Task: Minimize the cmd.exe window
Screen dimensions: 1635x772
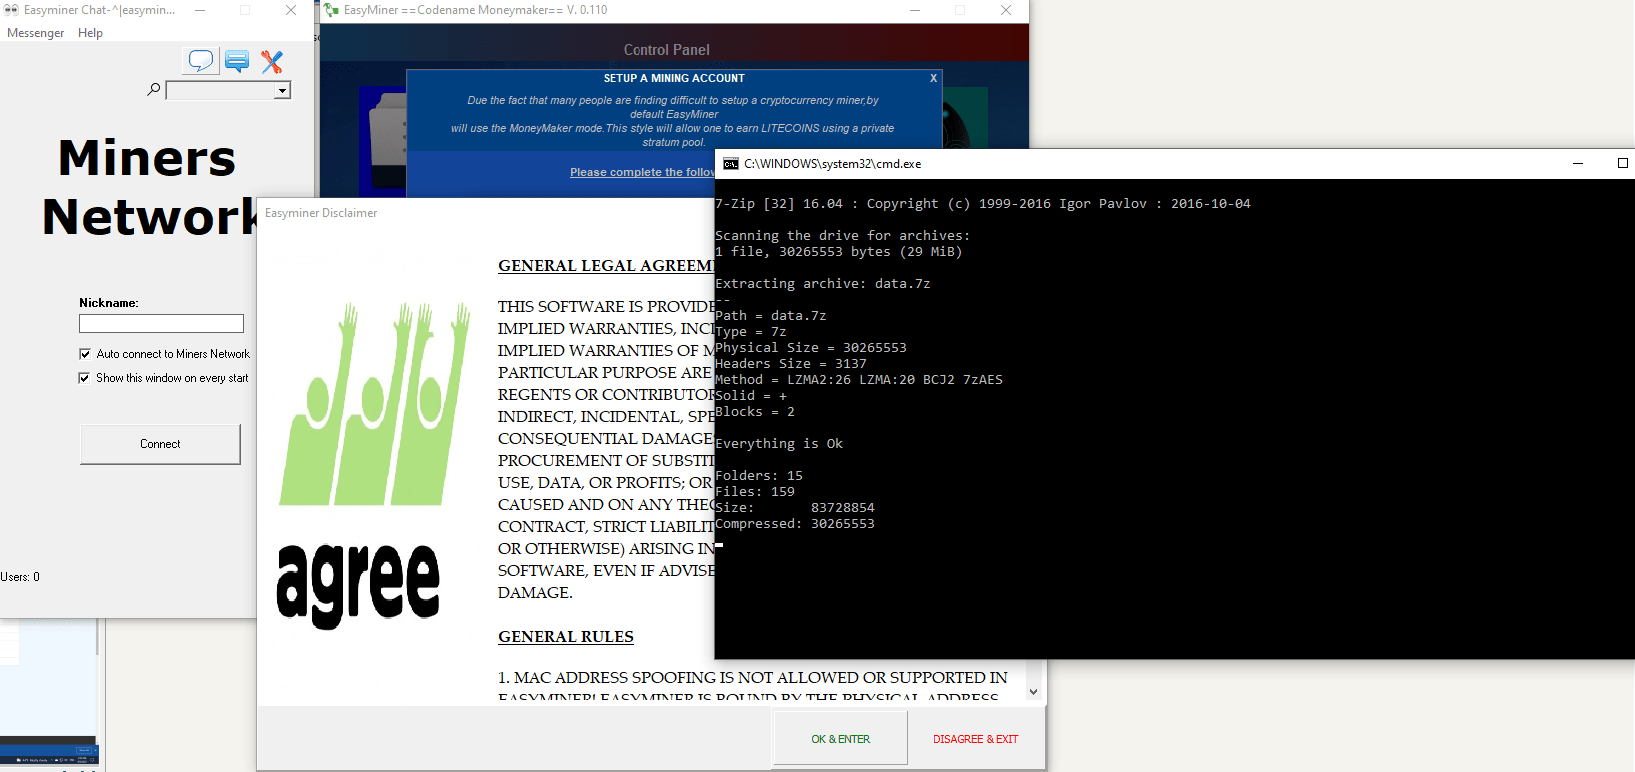Action: pos(1578,163)
